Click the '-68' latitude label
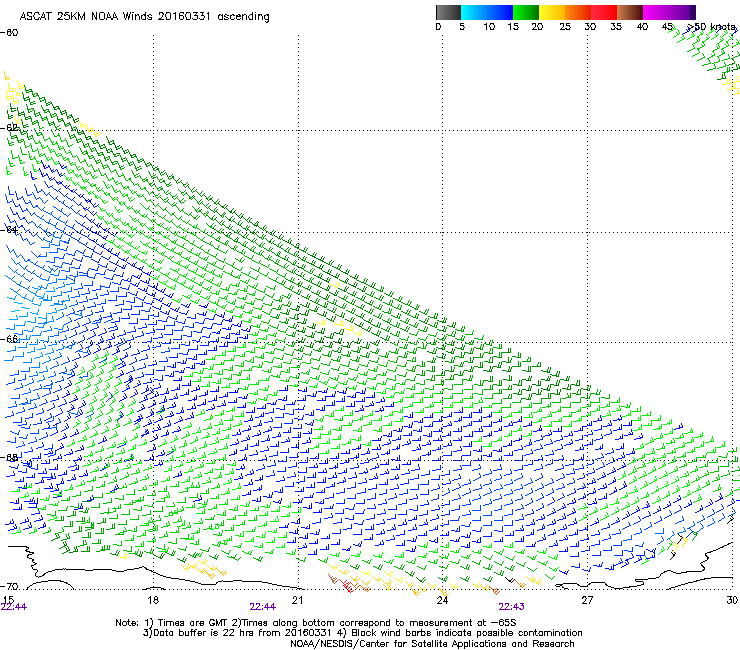 click(x=9, y=458)
